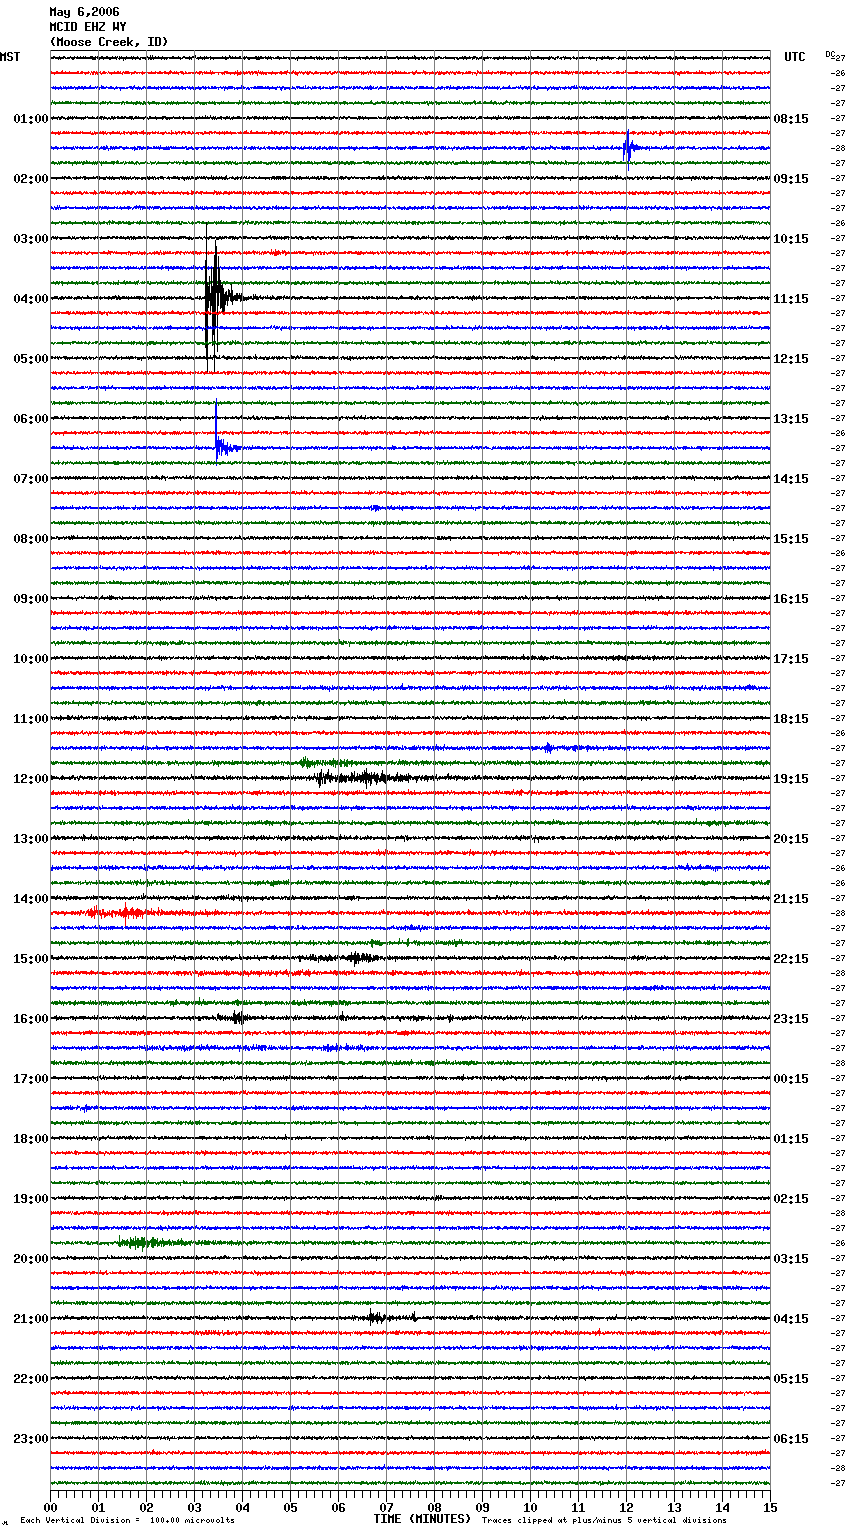Click the 05 minute tick on the axis
Screen dimensions: 850x1534
291,1507
